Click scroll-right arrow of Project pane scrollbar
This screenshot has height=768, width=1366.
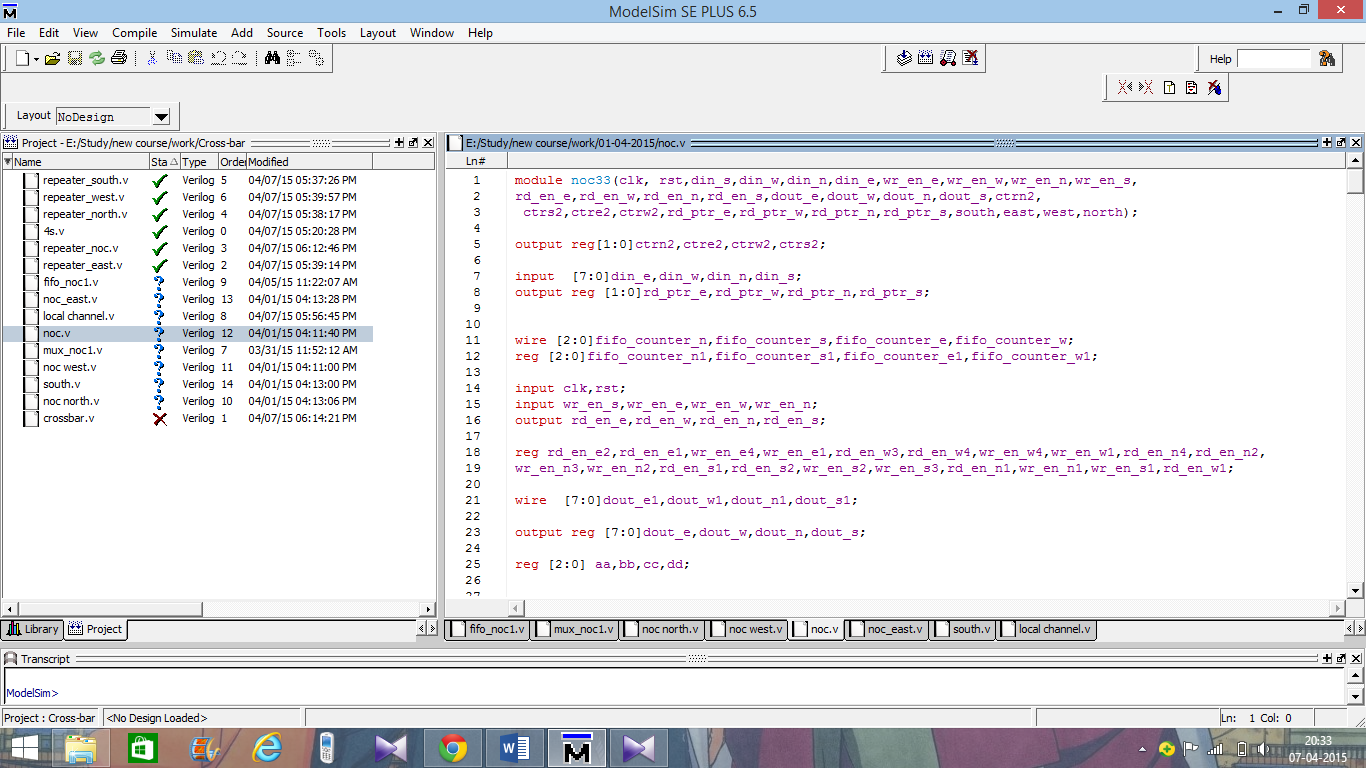[x=428, y=609]
